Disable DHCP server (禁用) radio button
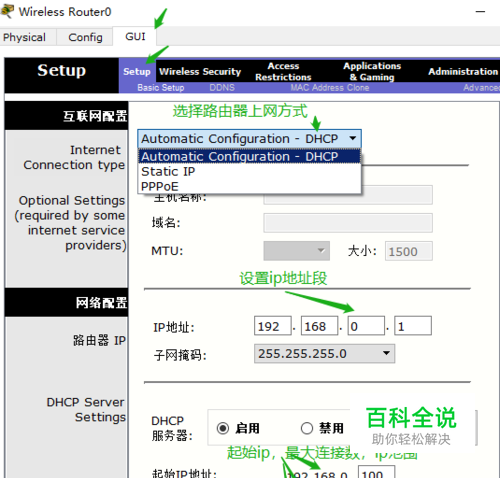This screenshot has width=500, height=478. click(307, 428)
